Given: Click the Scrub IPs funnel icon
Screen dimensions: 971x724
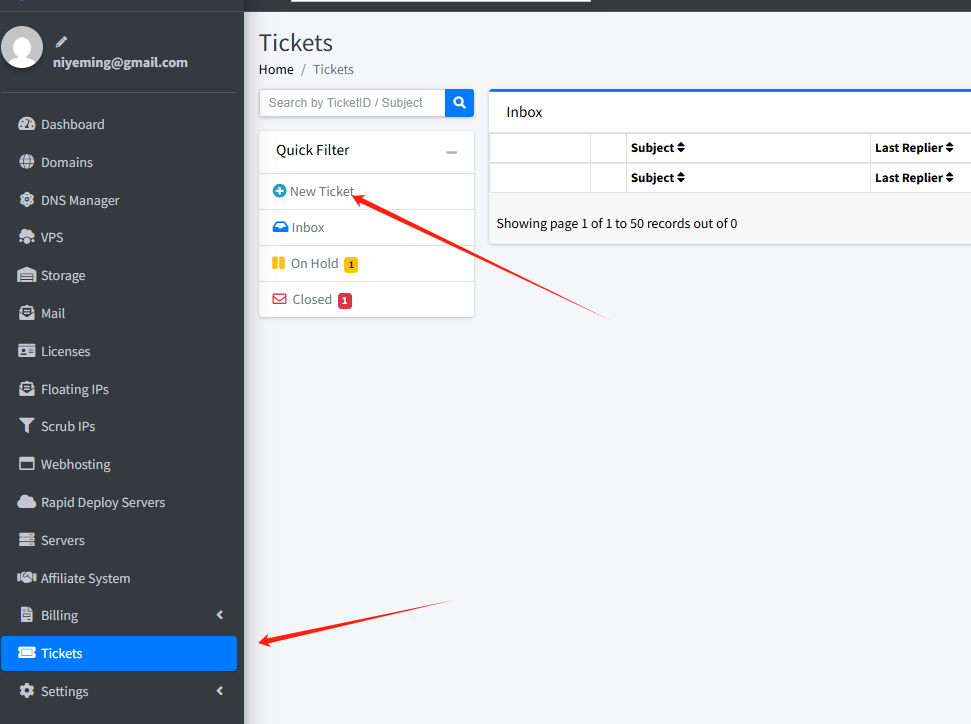Looking at the screenshot, I should [27, 426].
